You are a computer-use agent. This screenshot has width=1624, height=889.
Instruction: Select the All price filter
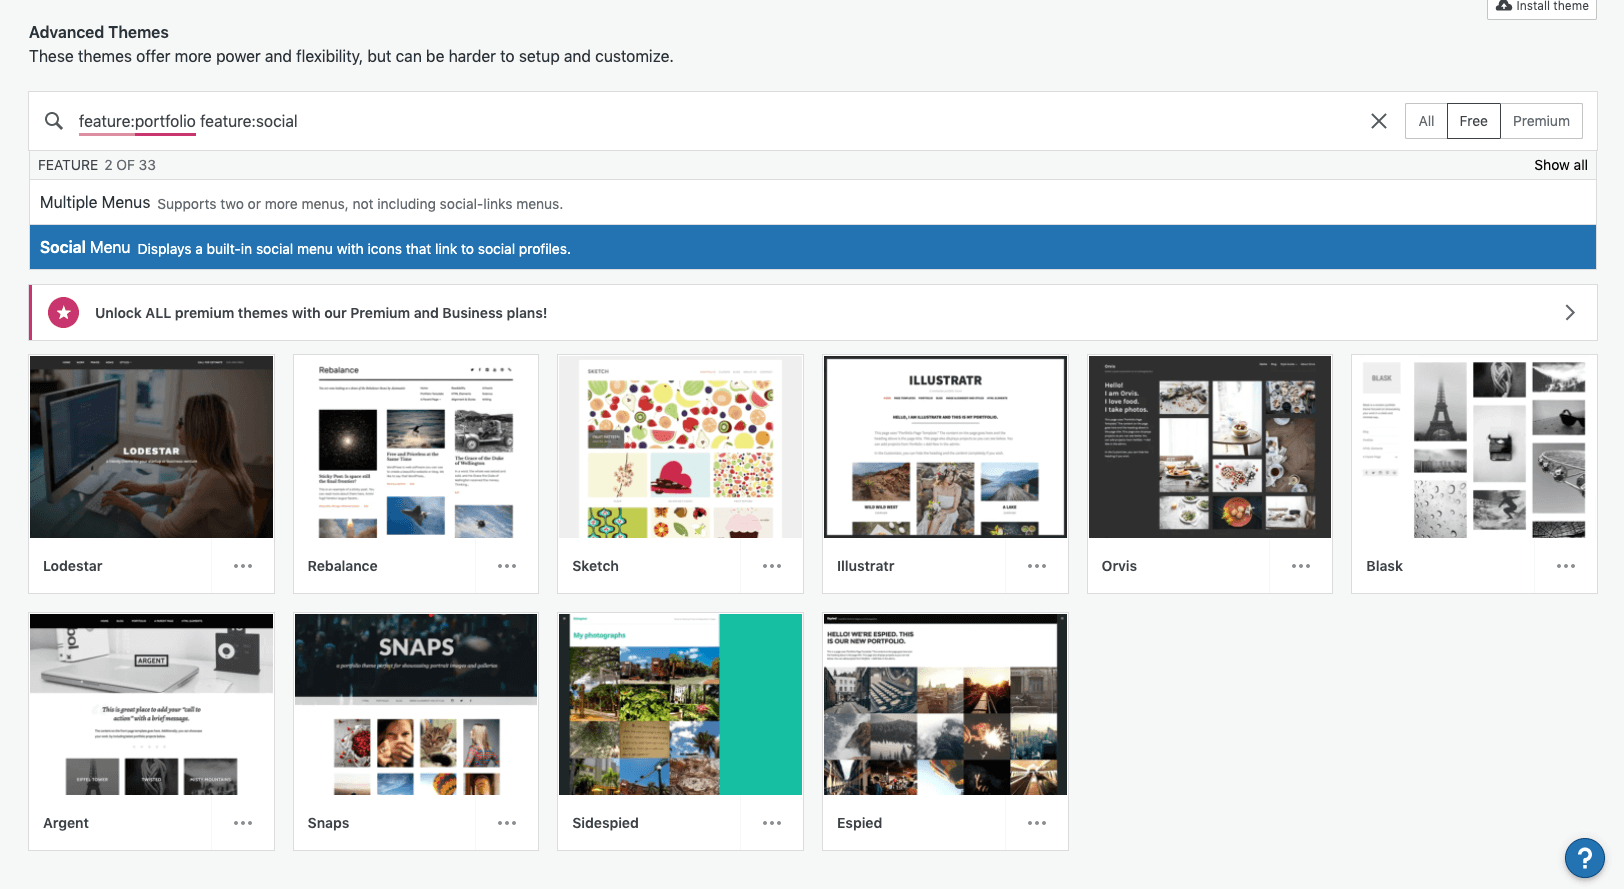pos(1425,121)
